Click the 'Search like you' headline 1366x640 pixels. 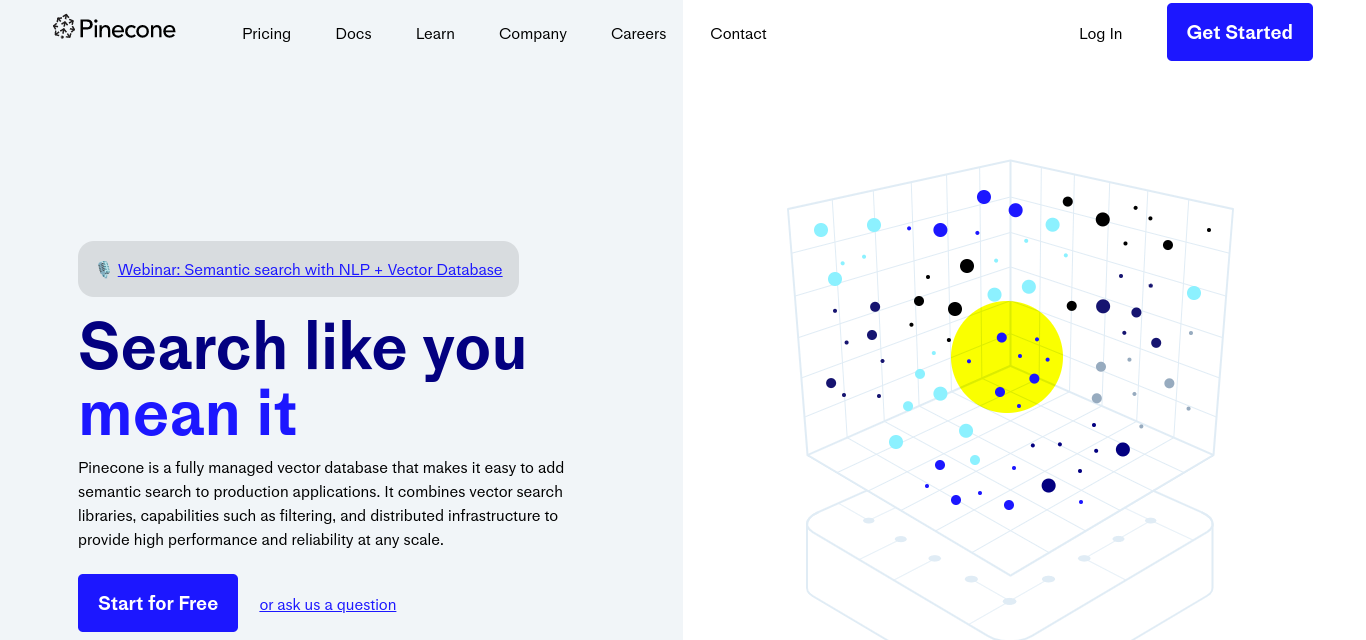(x=302, y=347)
